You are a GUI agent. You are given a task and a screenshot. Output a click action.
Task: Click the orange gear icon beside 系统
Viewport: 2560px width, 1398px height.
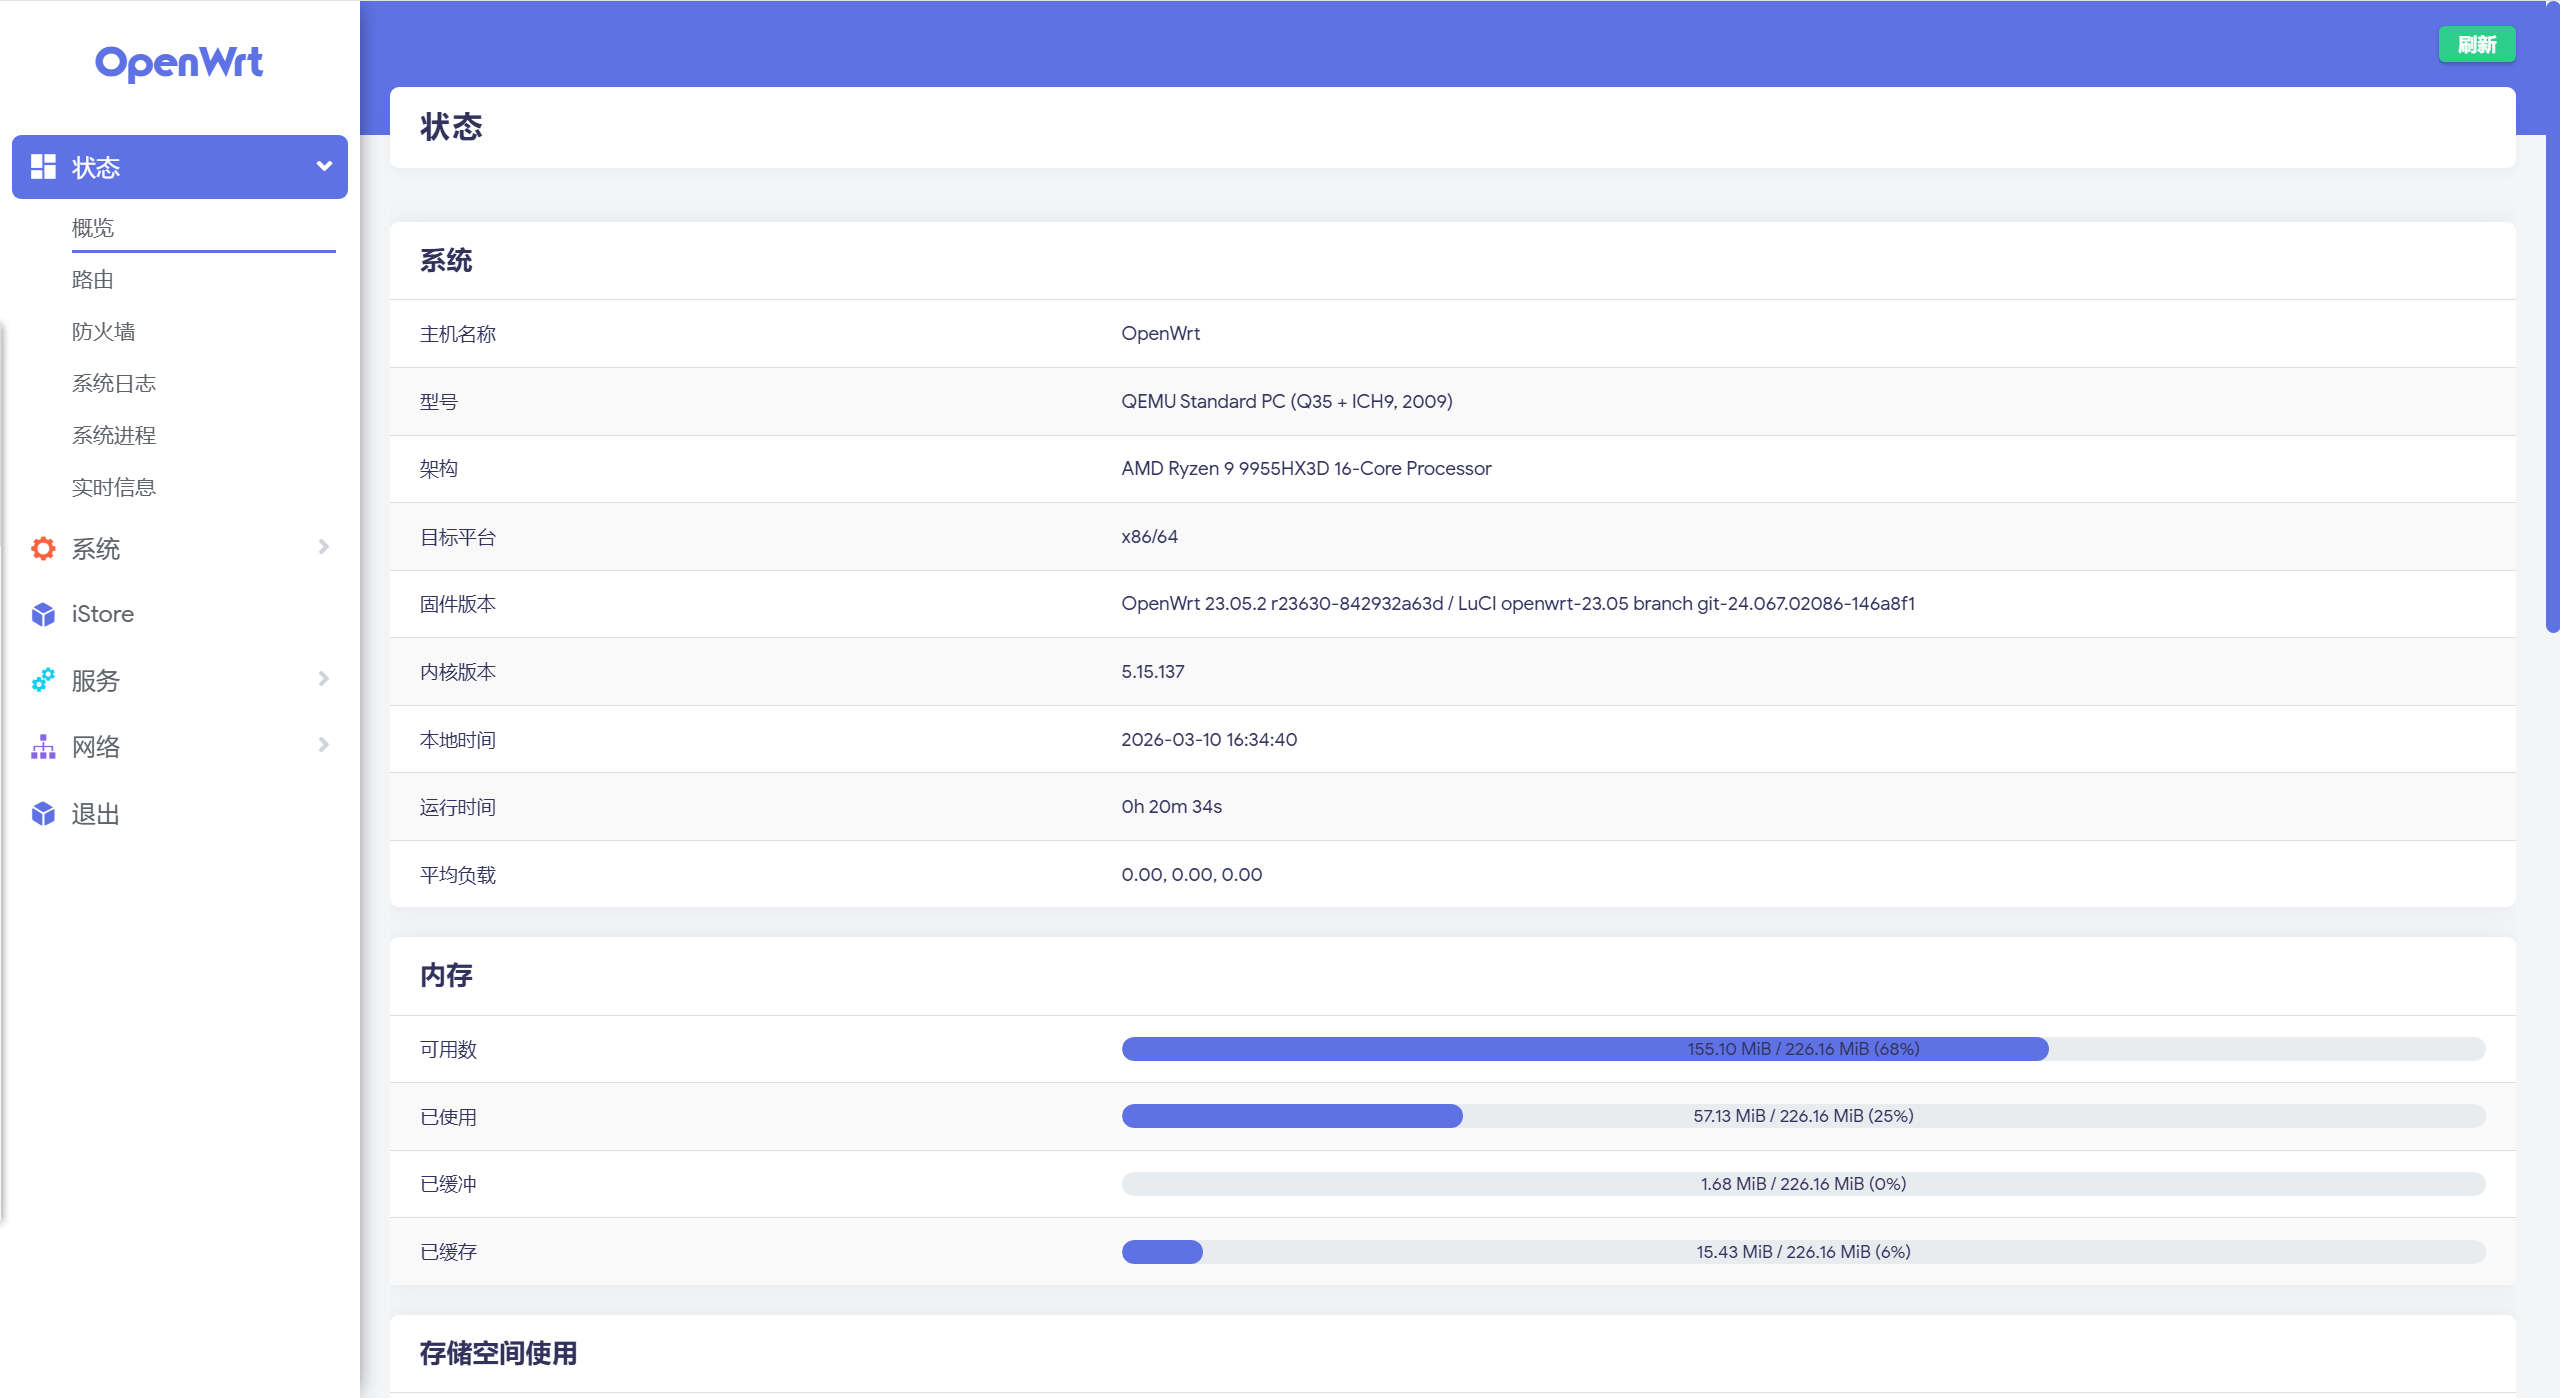click(43, 548)
